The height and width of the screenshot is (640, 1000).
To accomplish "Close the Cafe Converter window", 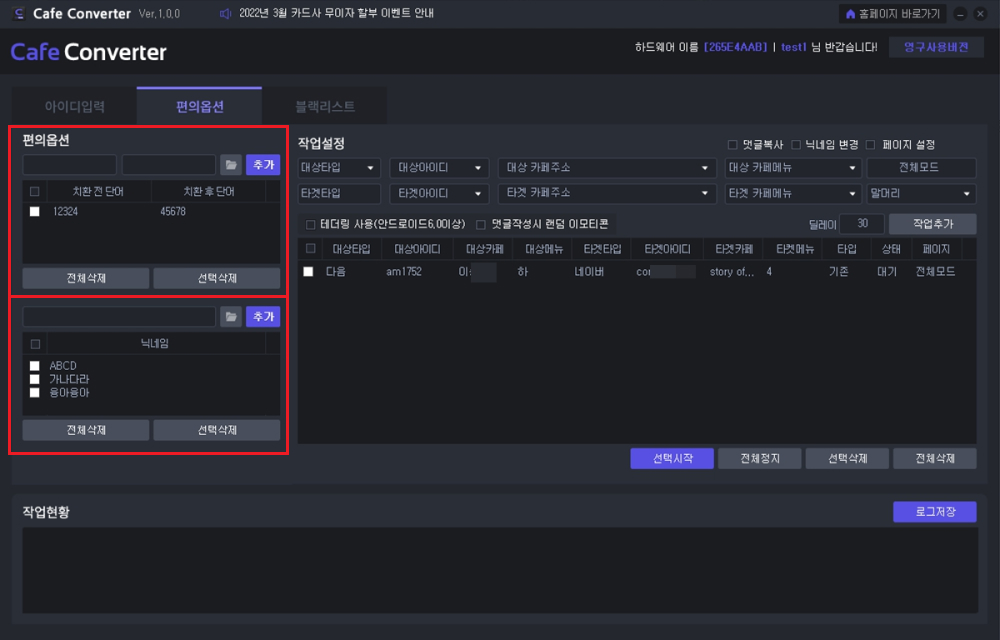I will [x=980, y=13].
